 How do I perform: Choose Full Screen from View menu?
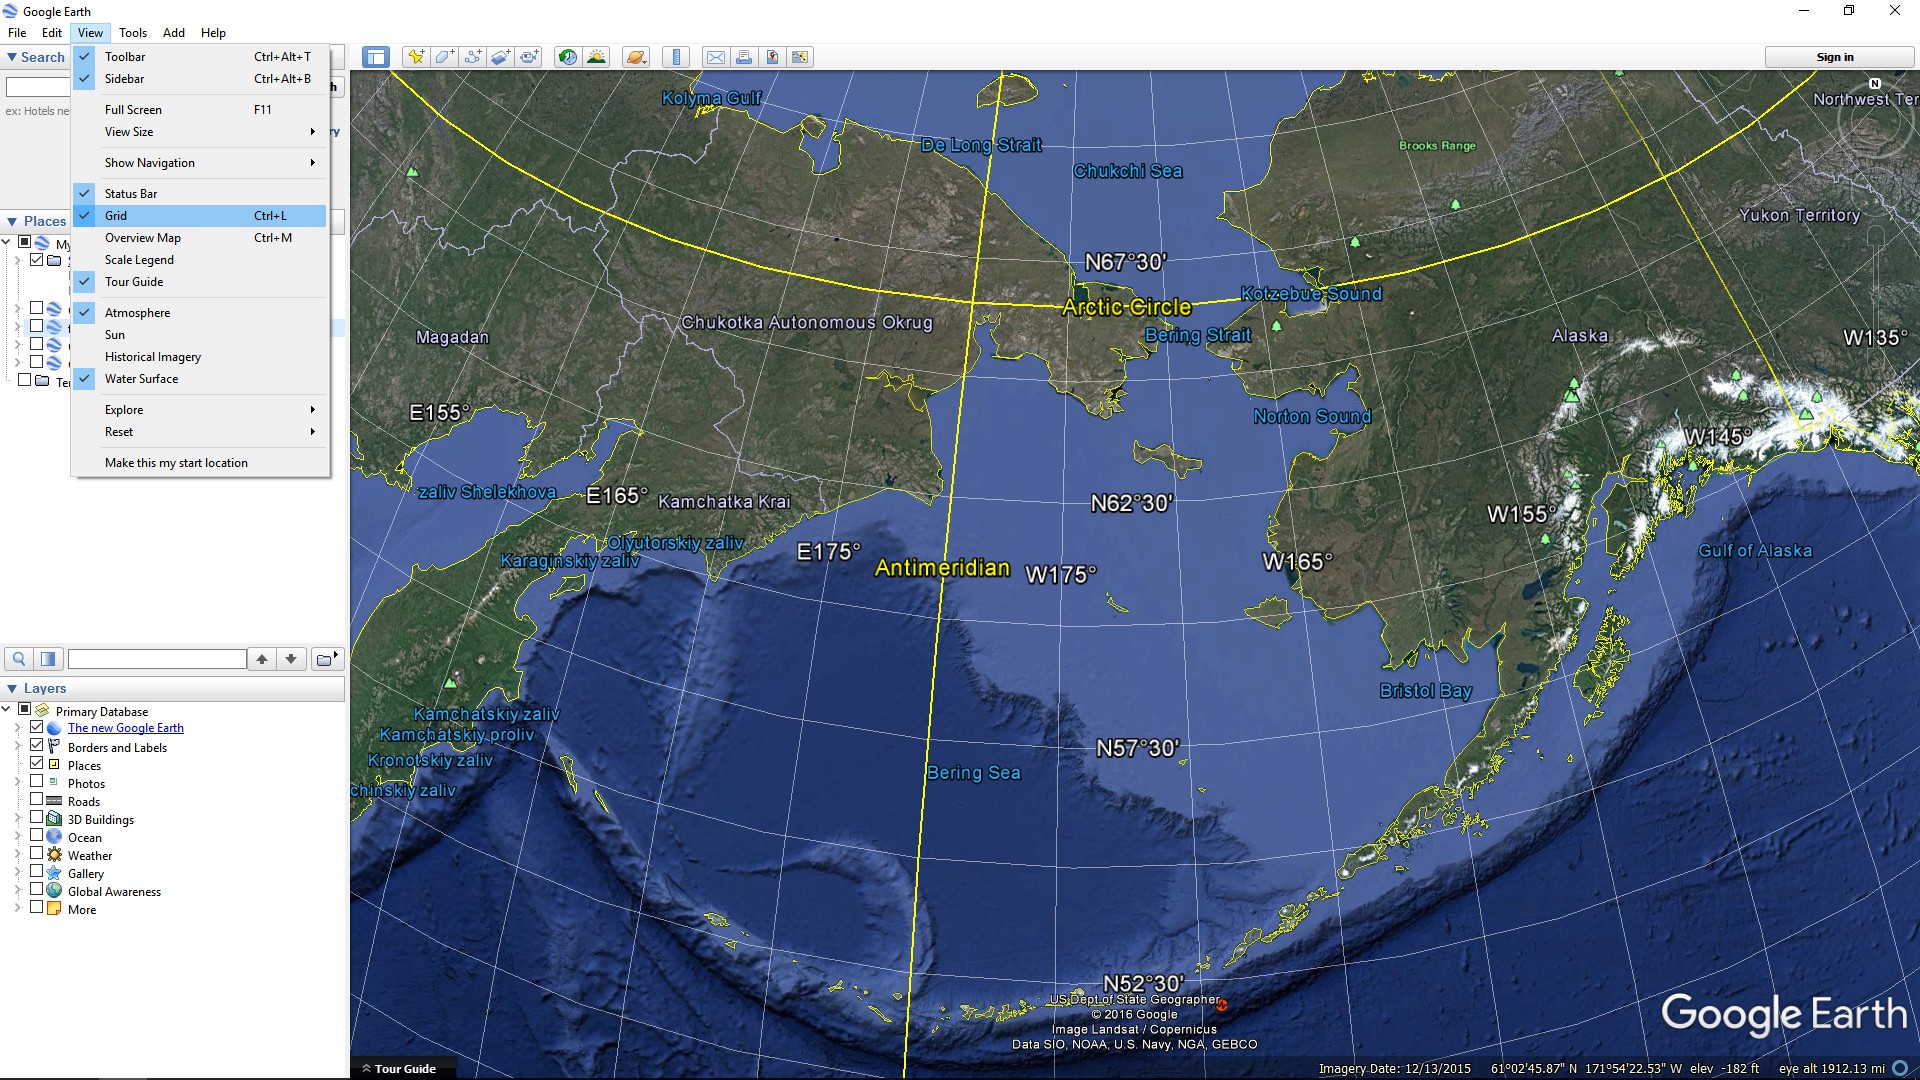click(x=200, y=110)
